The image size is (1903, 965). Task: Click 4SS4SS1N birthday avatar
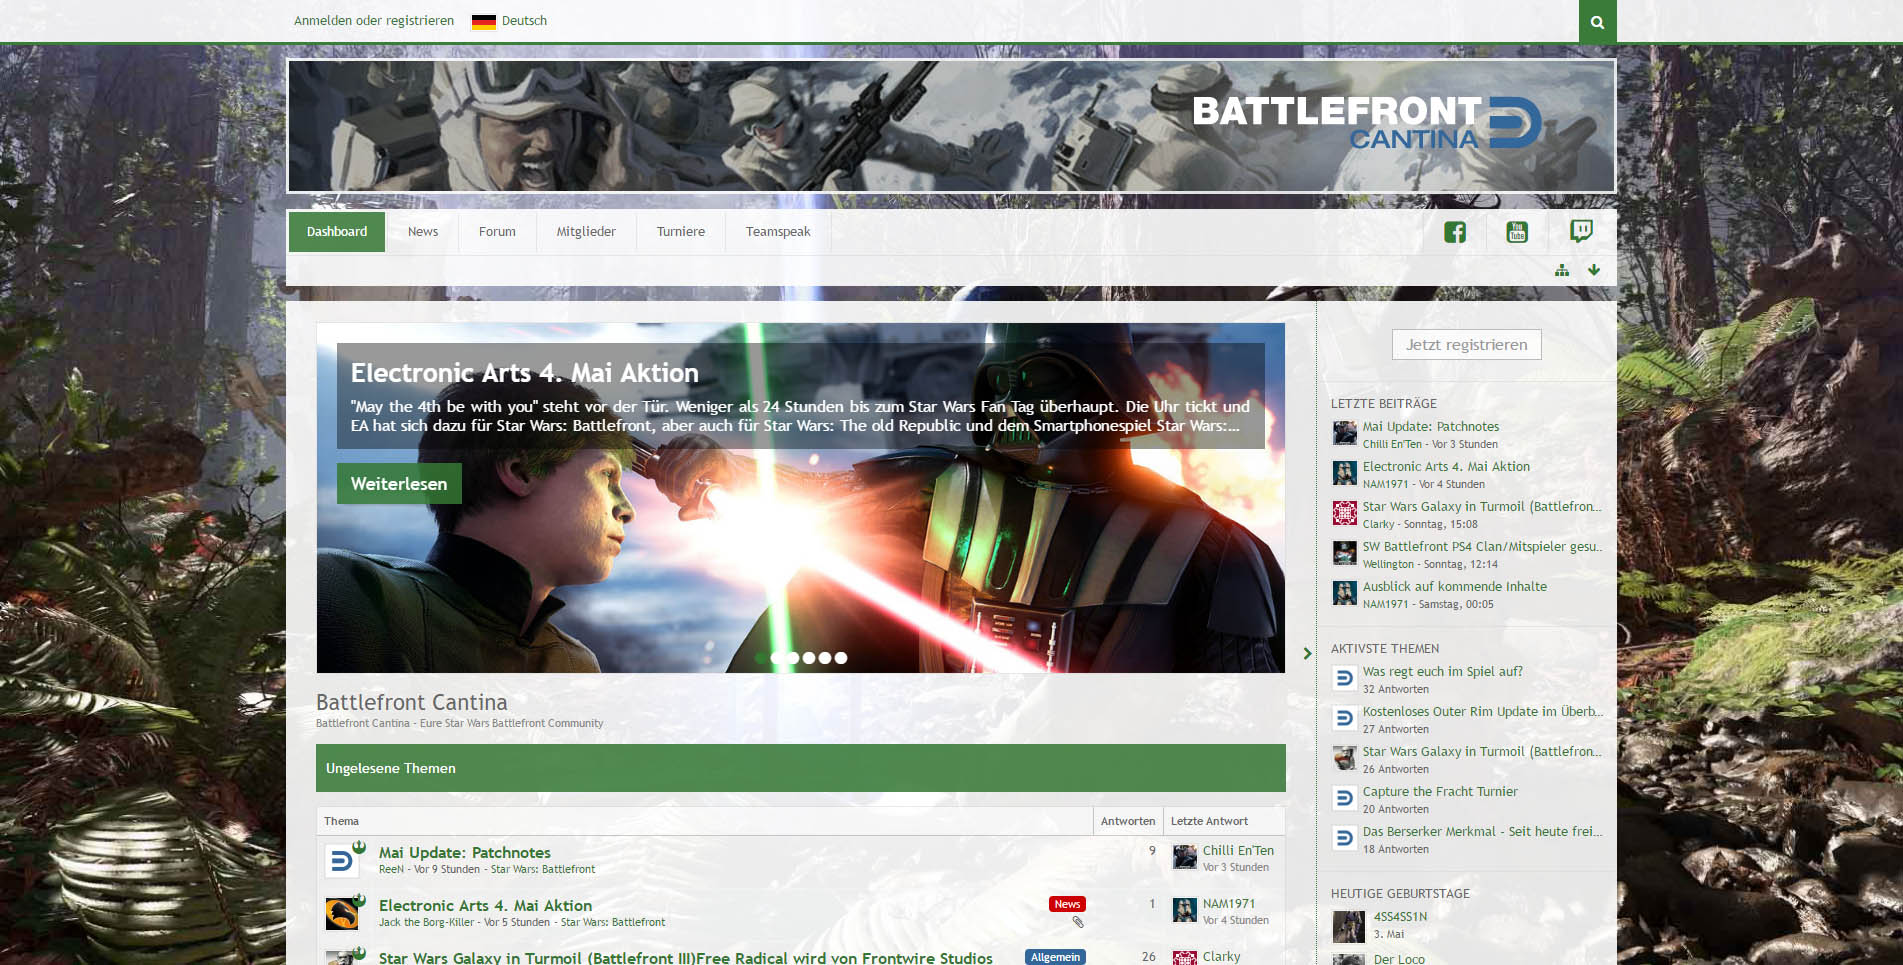(1349, 927)
